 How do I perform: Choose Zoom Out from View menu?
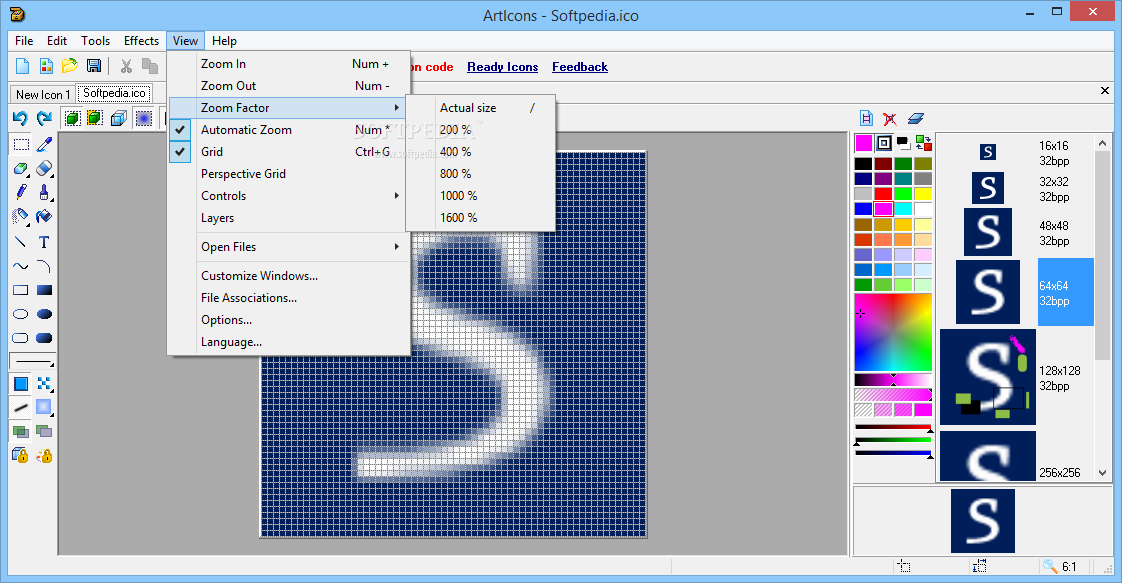tap(289, 86)
